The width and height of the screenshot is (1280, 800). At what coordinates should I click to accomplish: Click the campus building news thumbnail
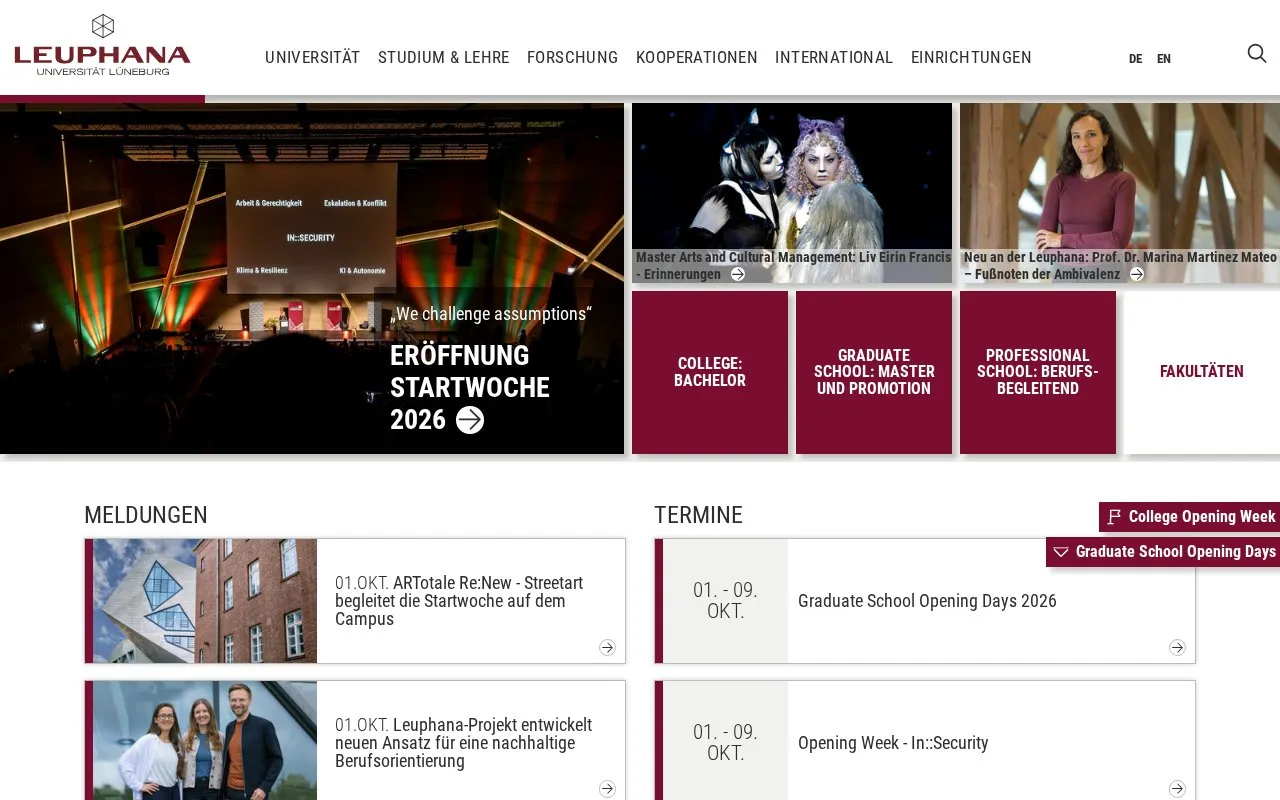point(205,601)
